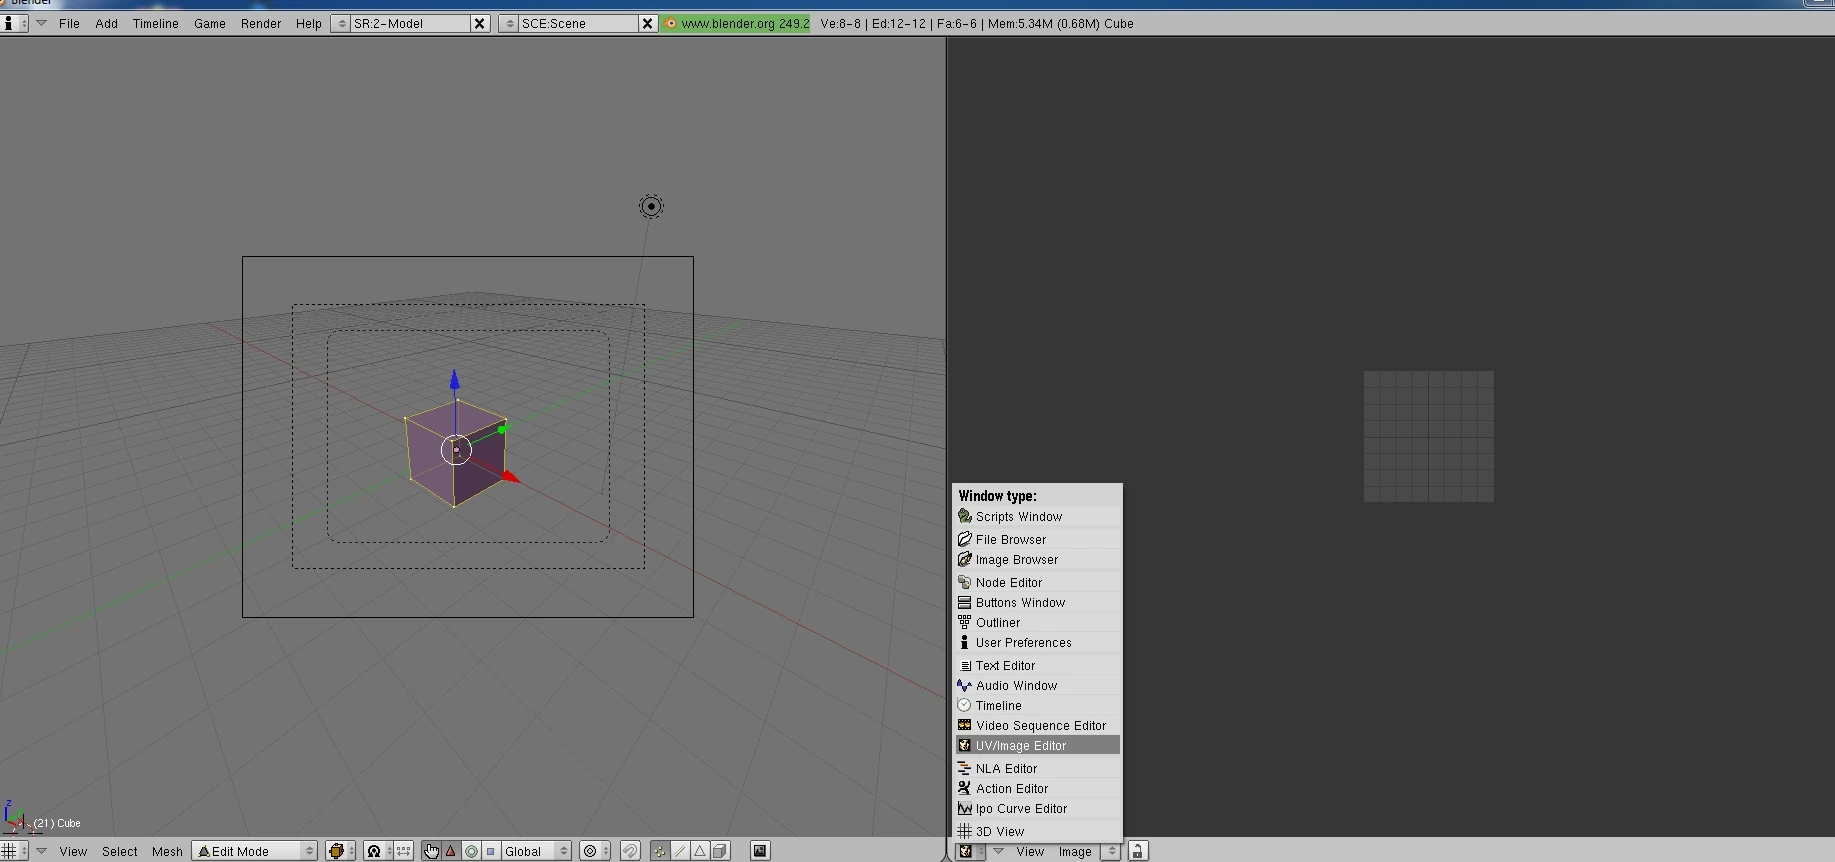Switch to Image Browser window type
Image resolution: width=1835 pixels, height=862 pixels.
pyautogui.click(x=1038, y=560)
